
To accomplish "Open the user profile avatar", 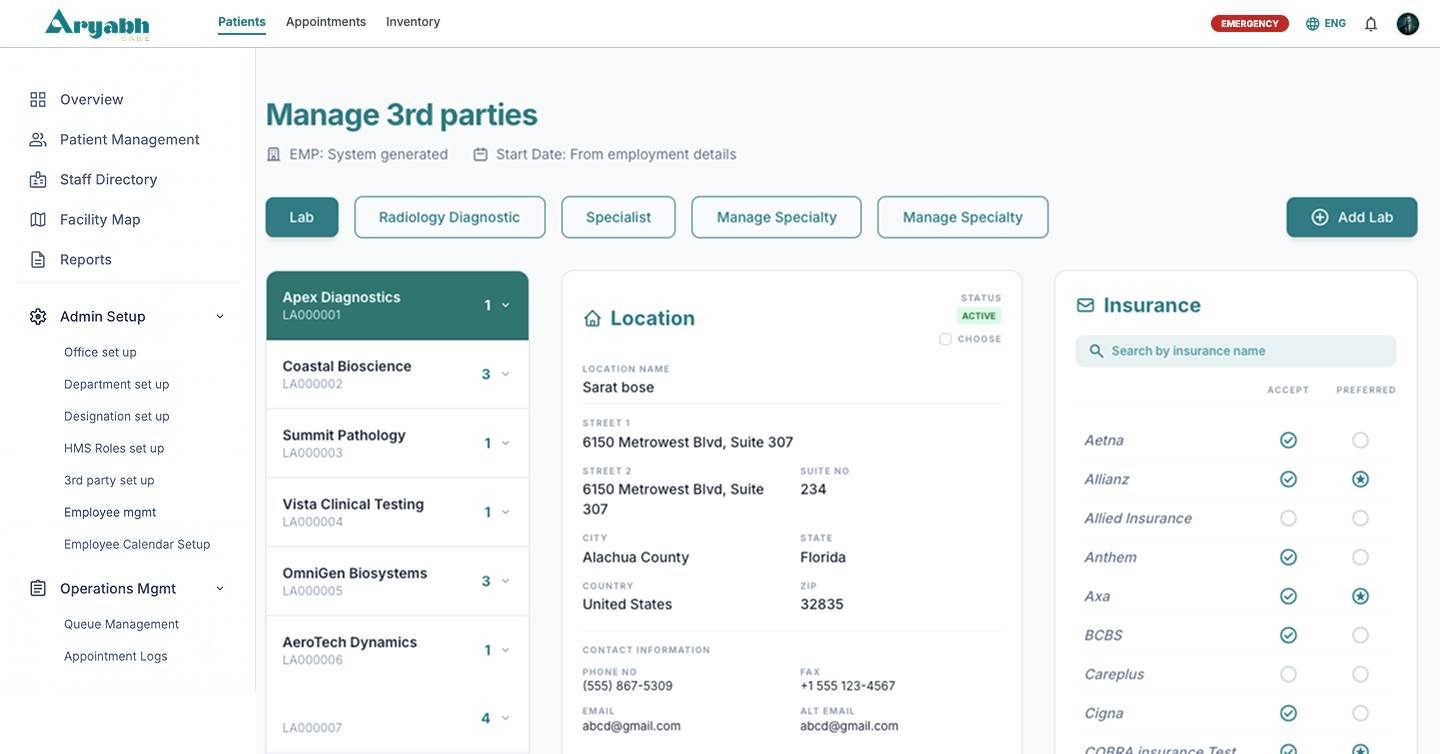I will point(1408,24).
